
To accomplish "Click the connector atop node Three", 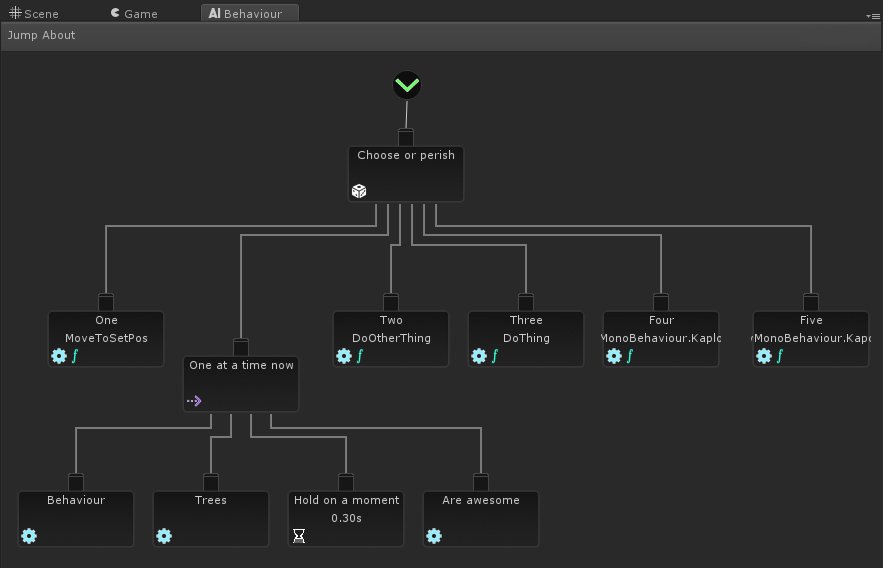I will 526,302.
